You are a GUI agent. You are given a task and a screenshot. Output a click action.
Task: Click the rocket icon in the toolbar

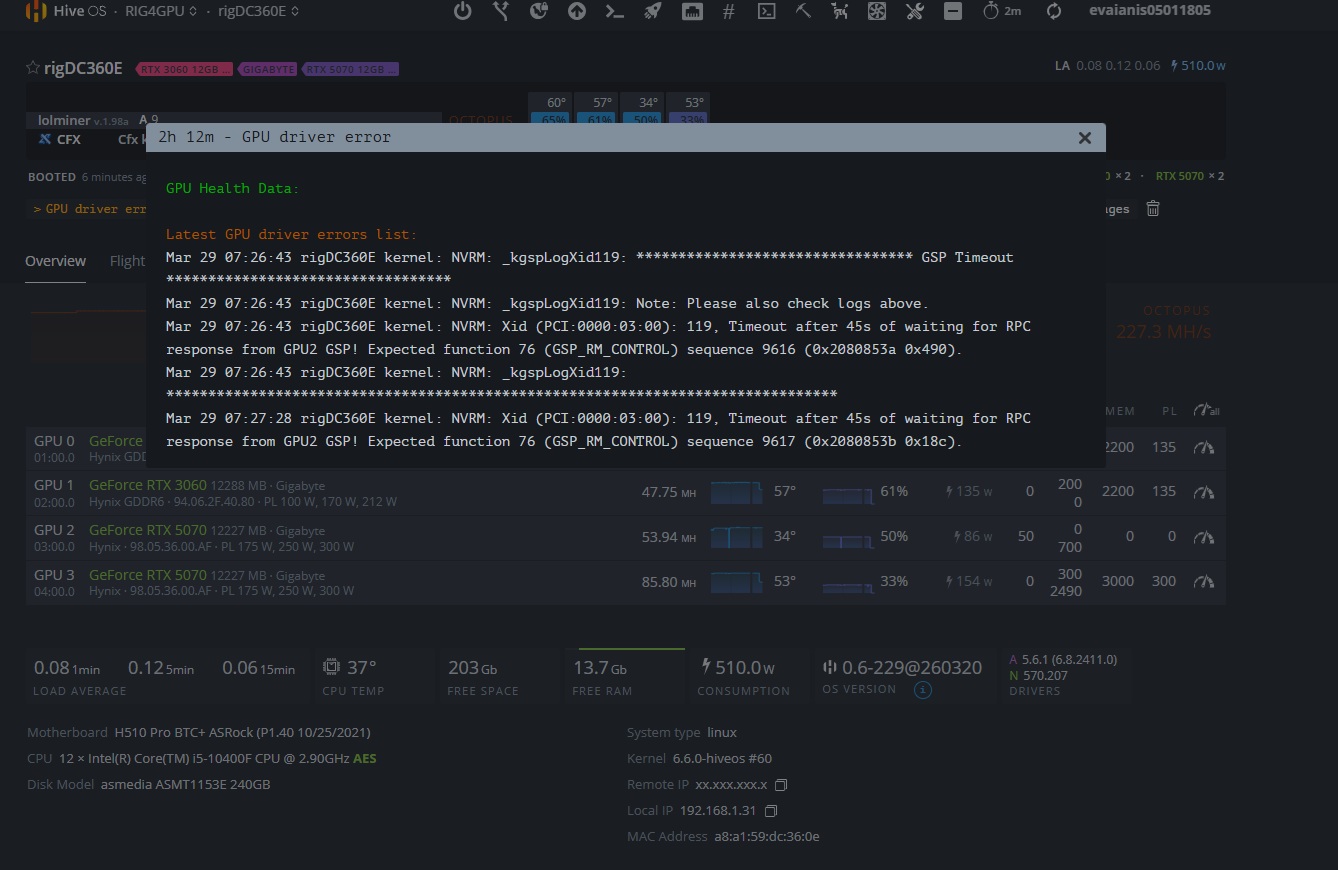point(652,11)
